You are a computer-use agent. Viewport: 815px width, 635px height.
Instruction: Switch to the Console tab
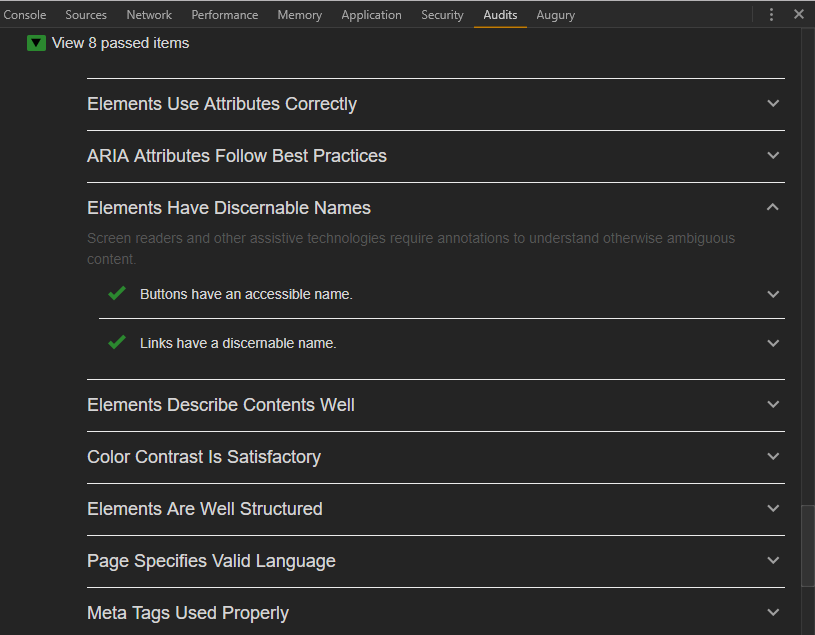pyautogui.click(x=25, y=15)
